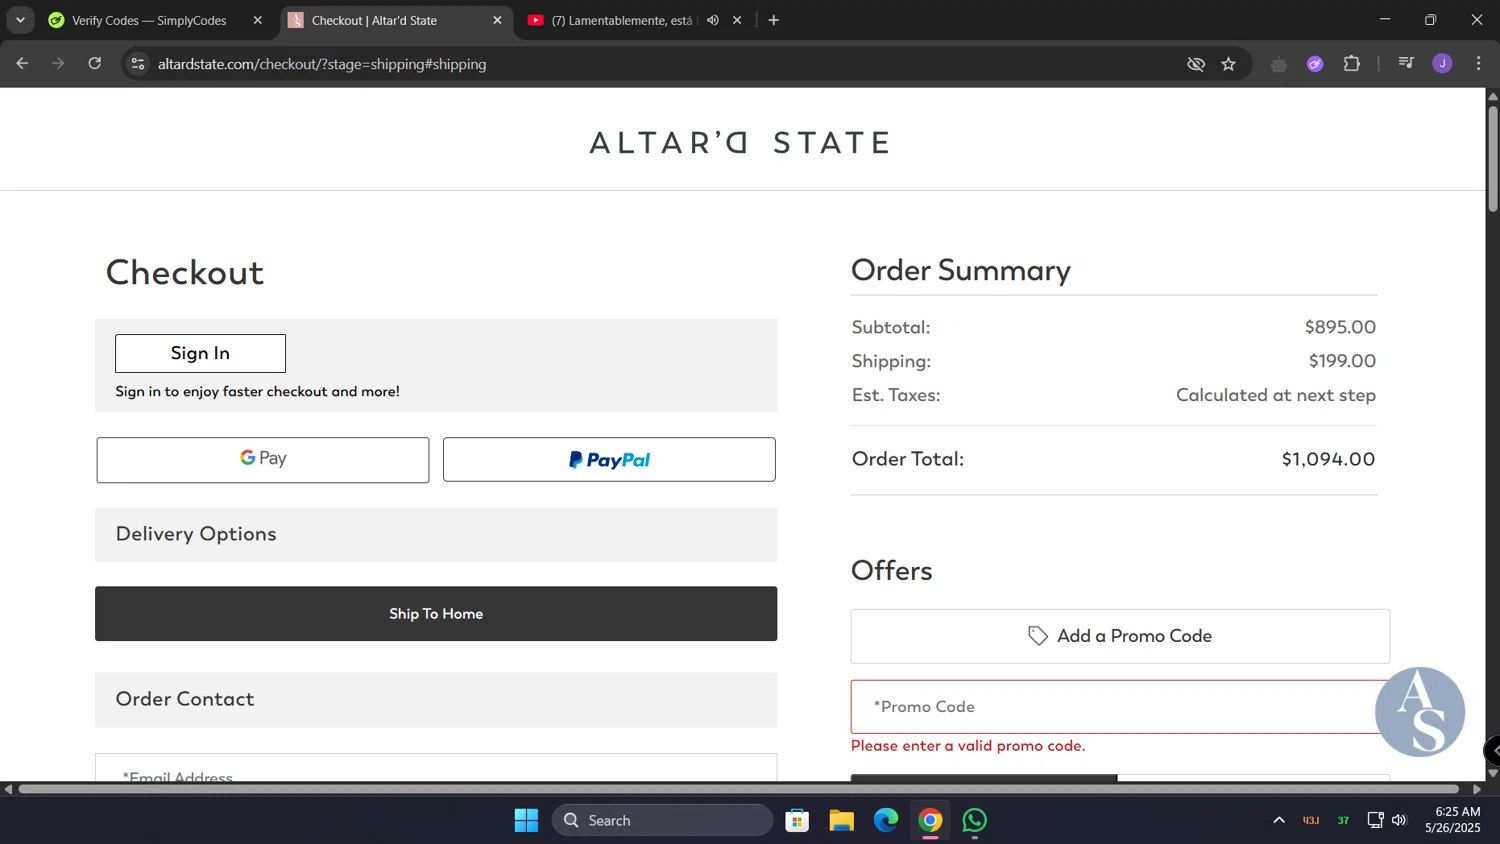Close the YouTube tab
1500x844 pixels.
737,20
